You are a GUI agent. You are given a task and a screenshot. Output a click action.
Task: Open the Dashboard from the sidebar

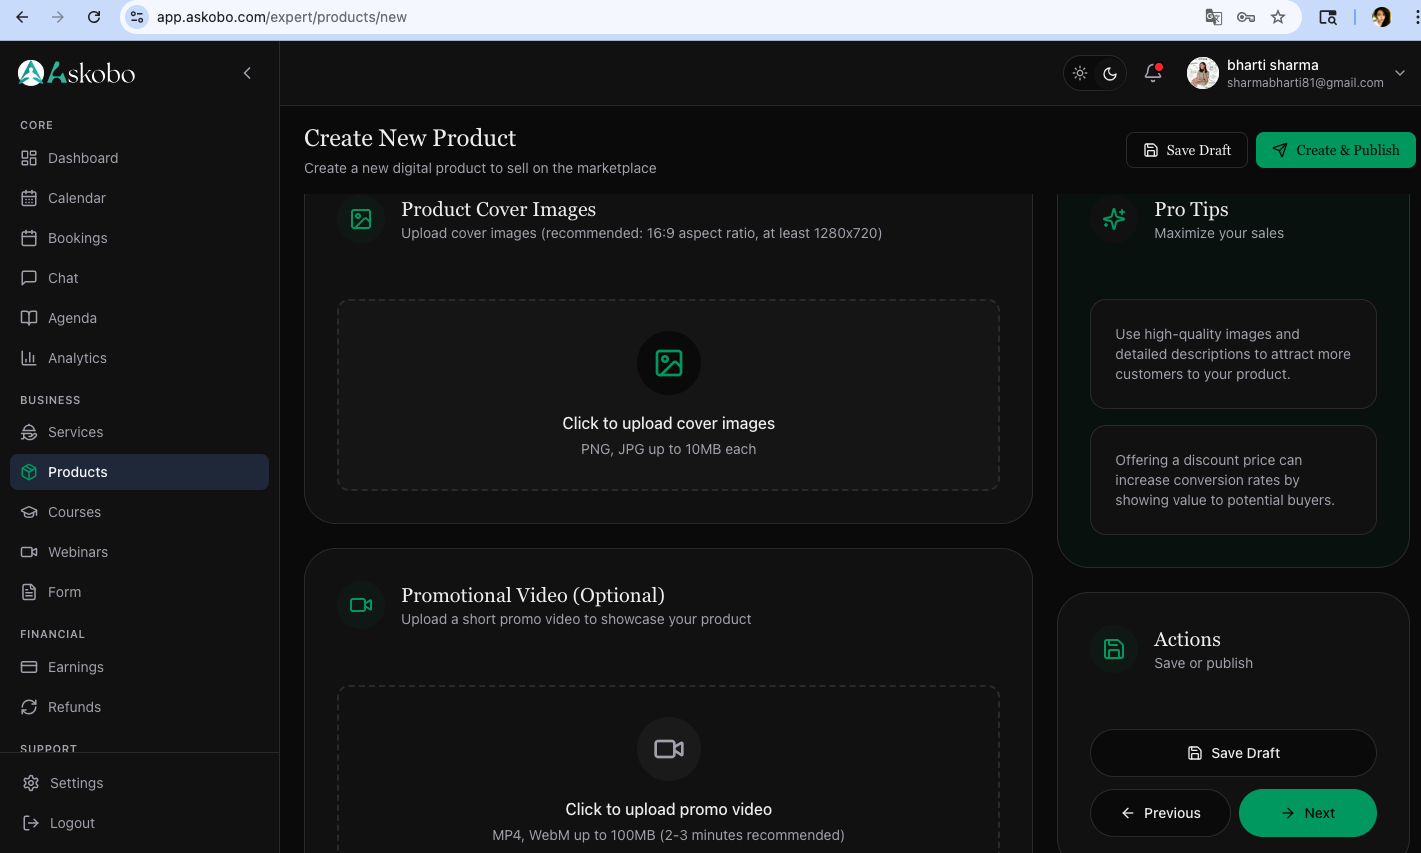click(x=82, y=158)
